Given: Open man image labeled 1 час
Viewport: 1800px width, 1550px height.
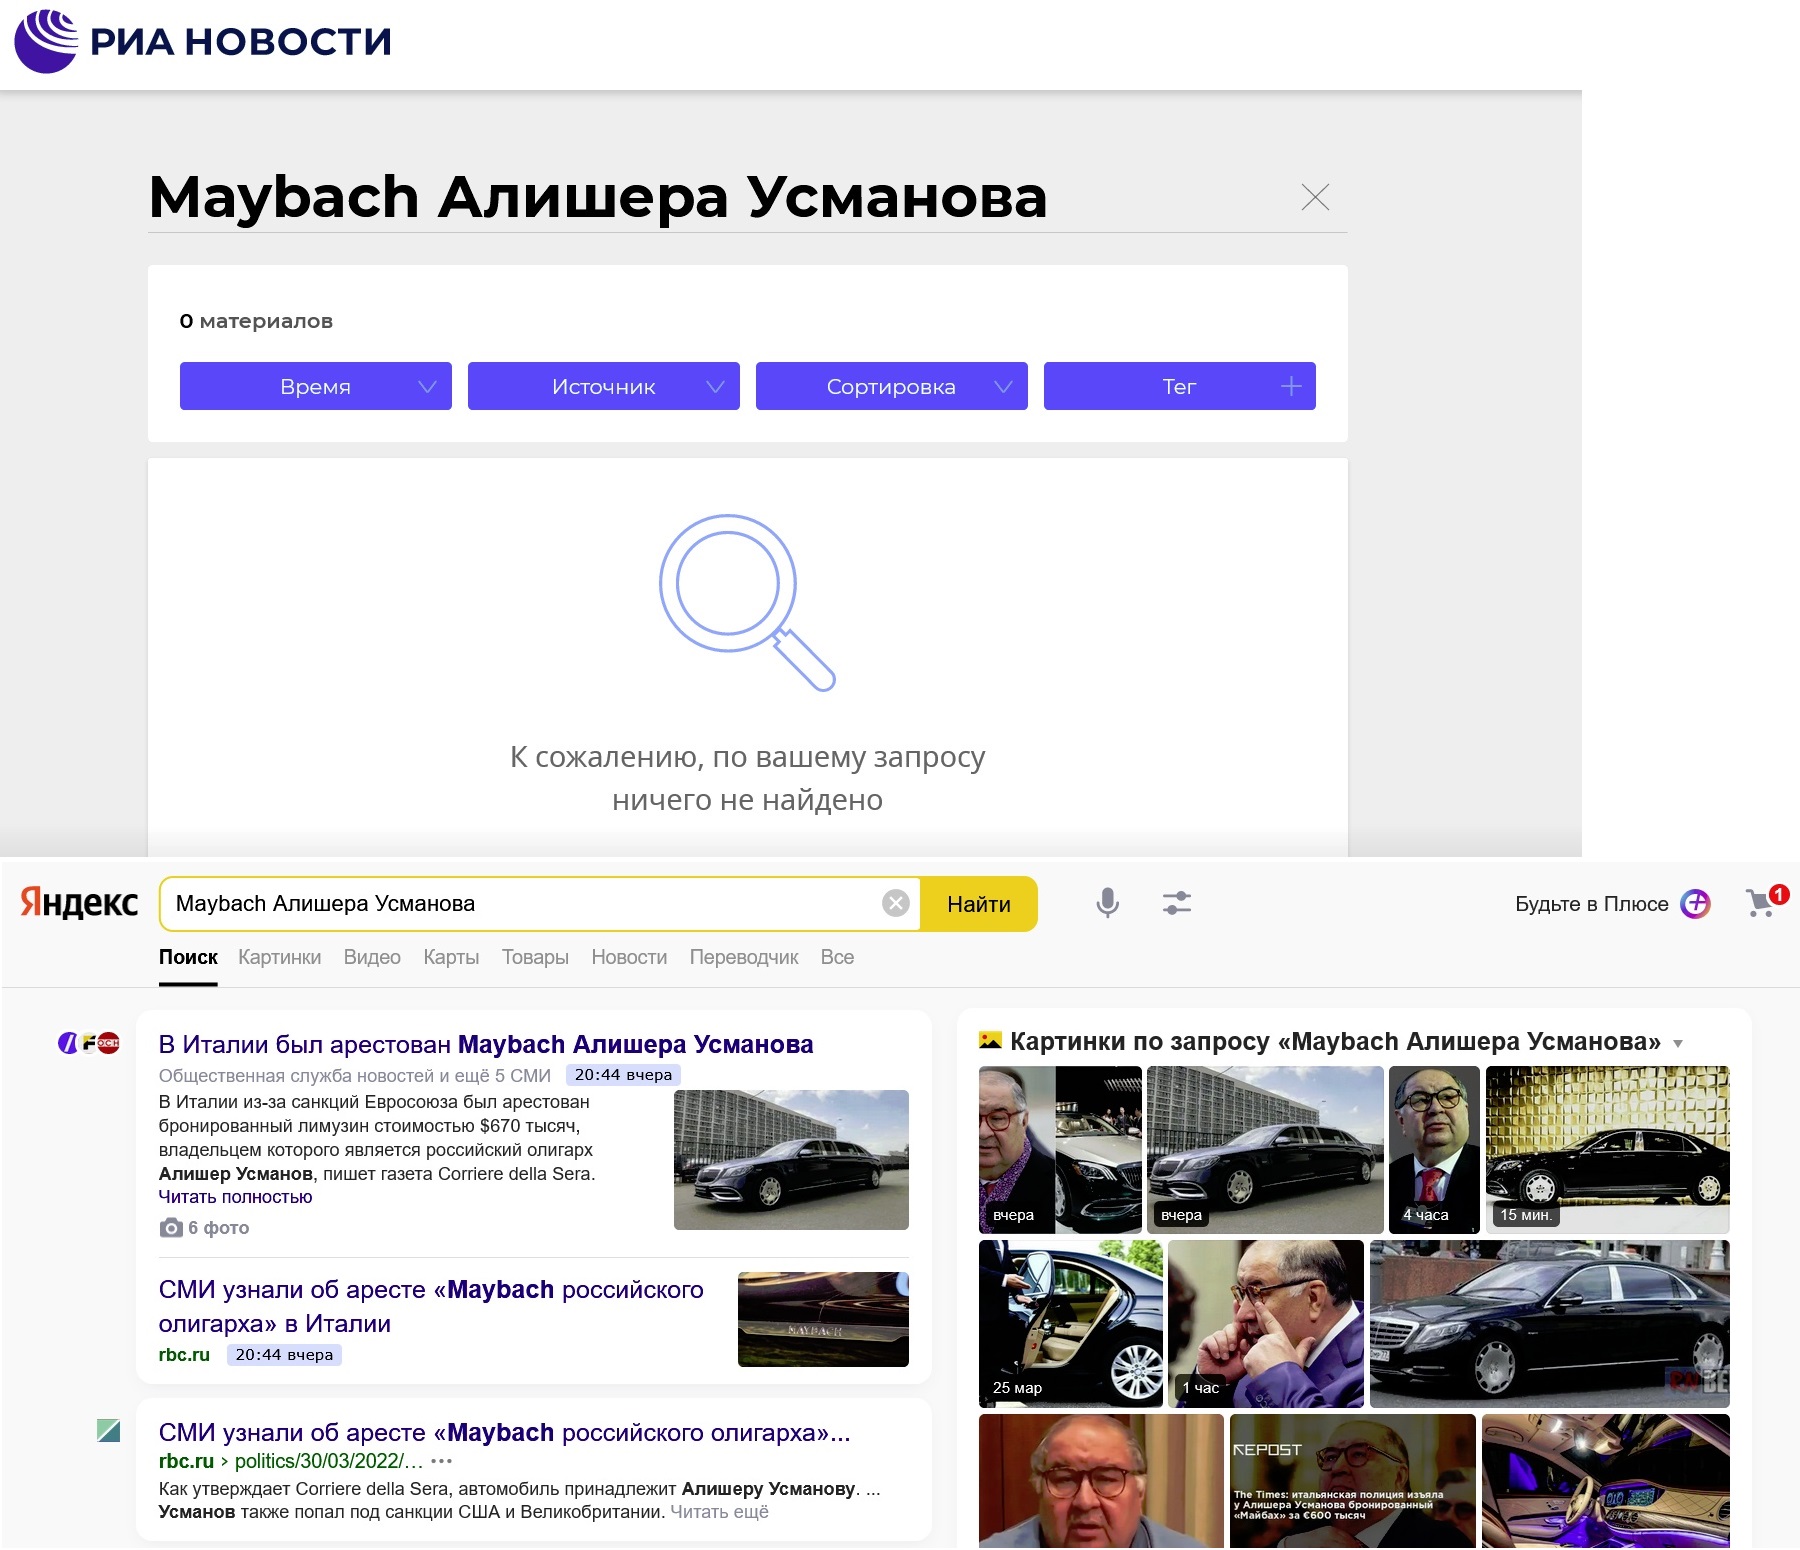Looking at the screenshot, I should click(x=1266, y=1323).
